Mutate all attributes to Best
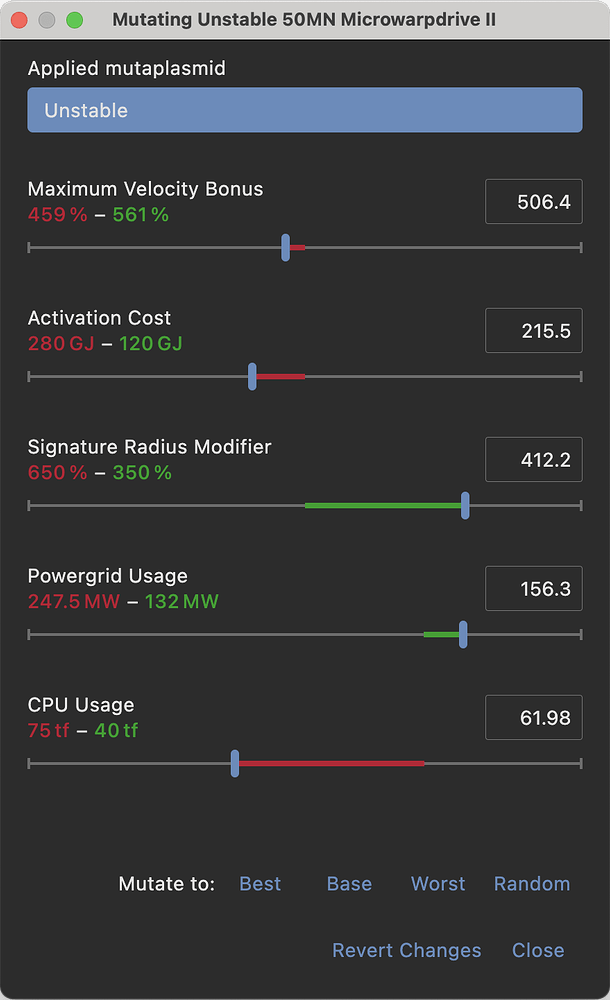Image resolution: width=610 pixels, height=1000 pixels. tap(260, 884)
